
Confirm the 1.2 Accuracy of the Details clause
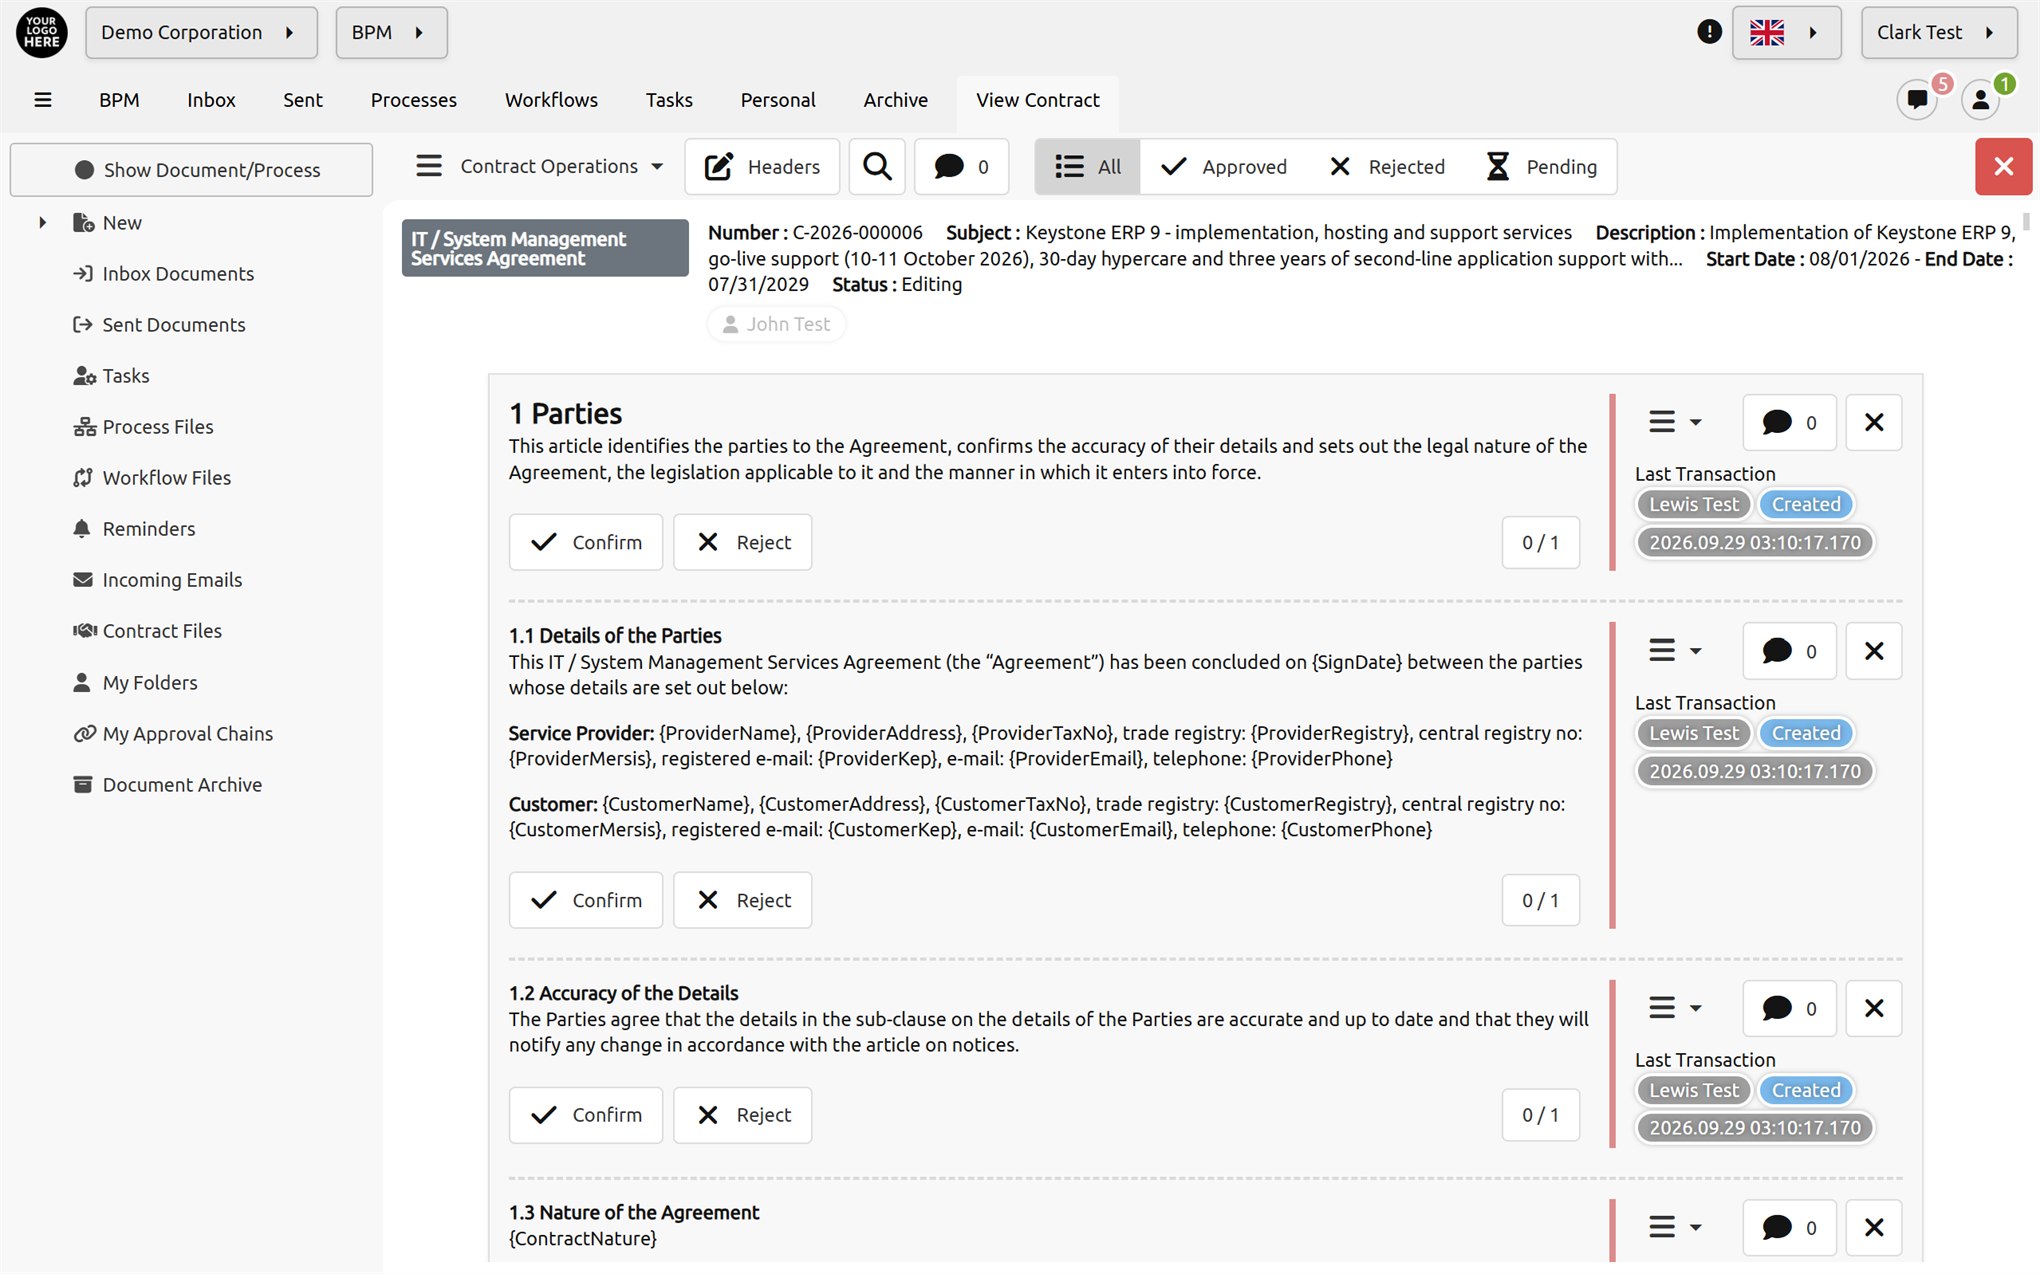pyautogui.click(x=586, y=1115)
